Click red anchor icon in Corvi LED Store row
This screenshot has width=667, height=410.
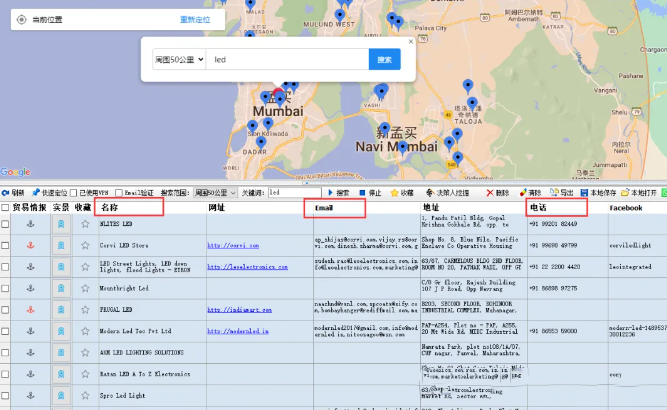pyautogui.click(x=31, y=245)
